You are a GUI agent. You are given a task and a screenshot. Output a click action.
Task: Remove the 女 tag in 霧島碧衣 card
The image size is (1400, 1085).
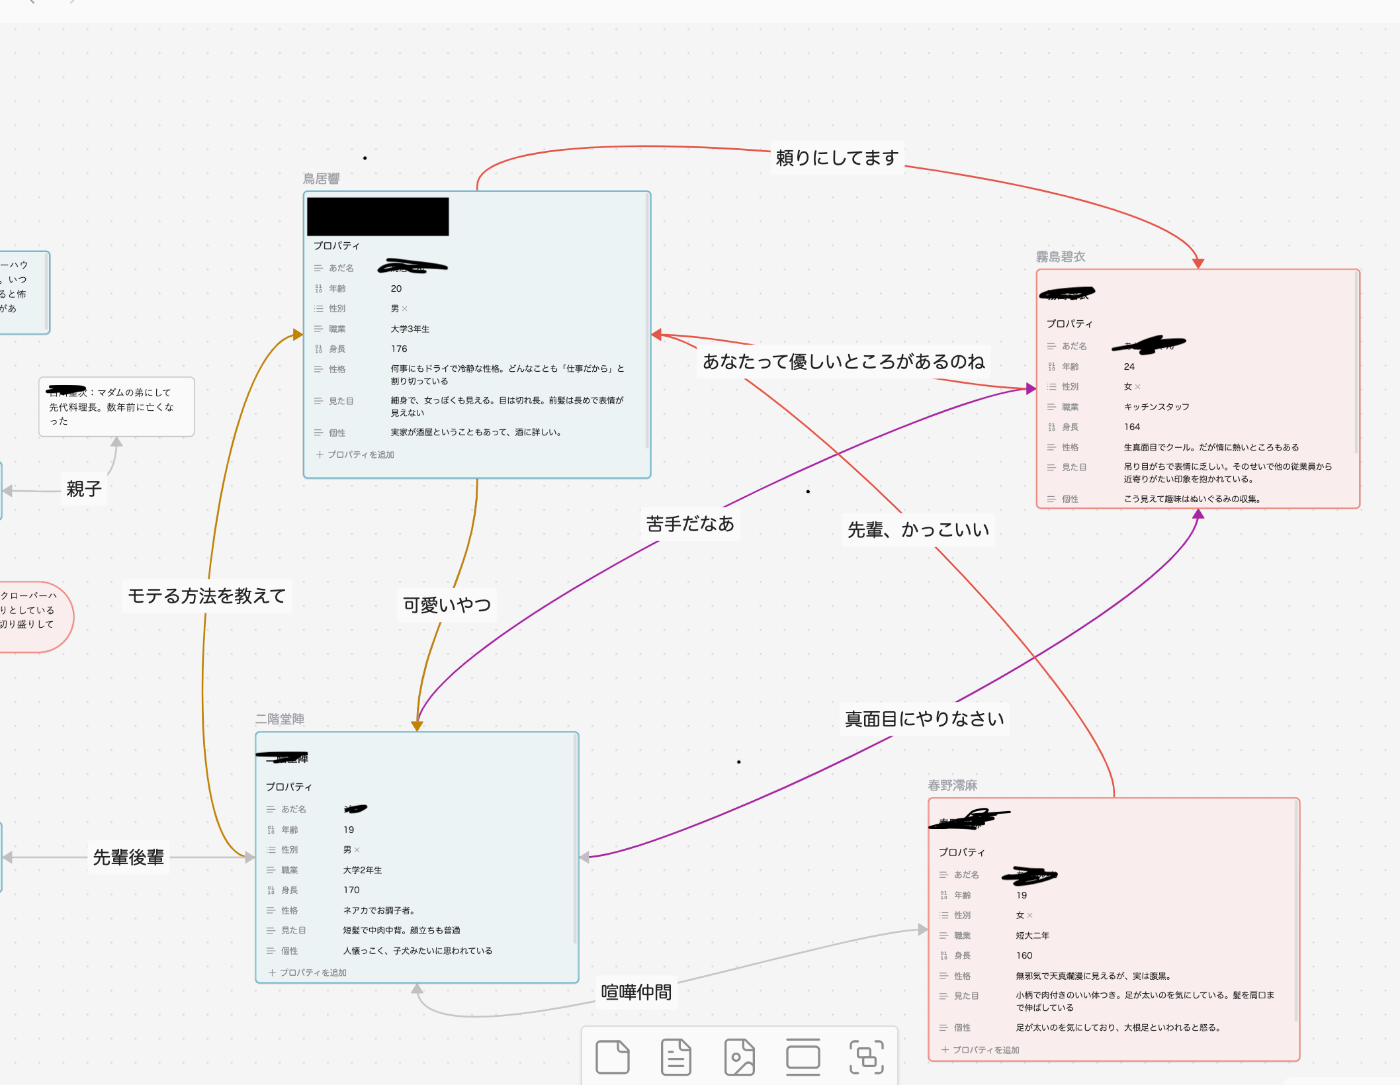pyautogui.click(x=1138, y=387)
